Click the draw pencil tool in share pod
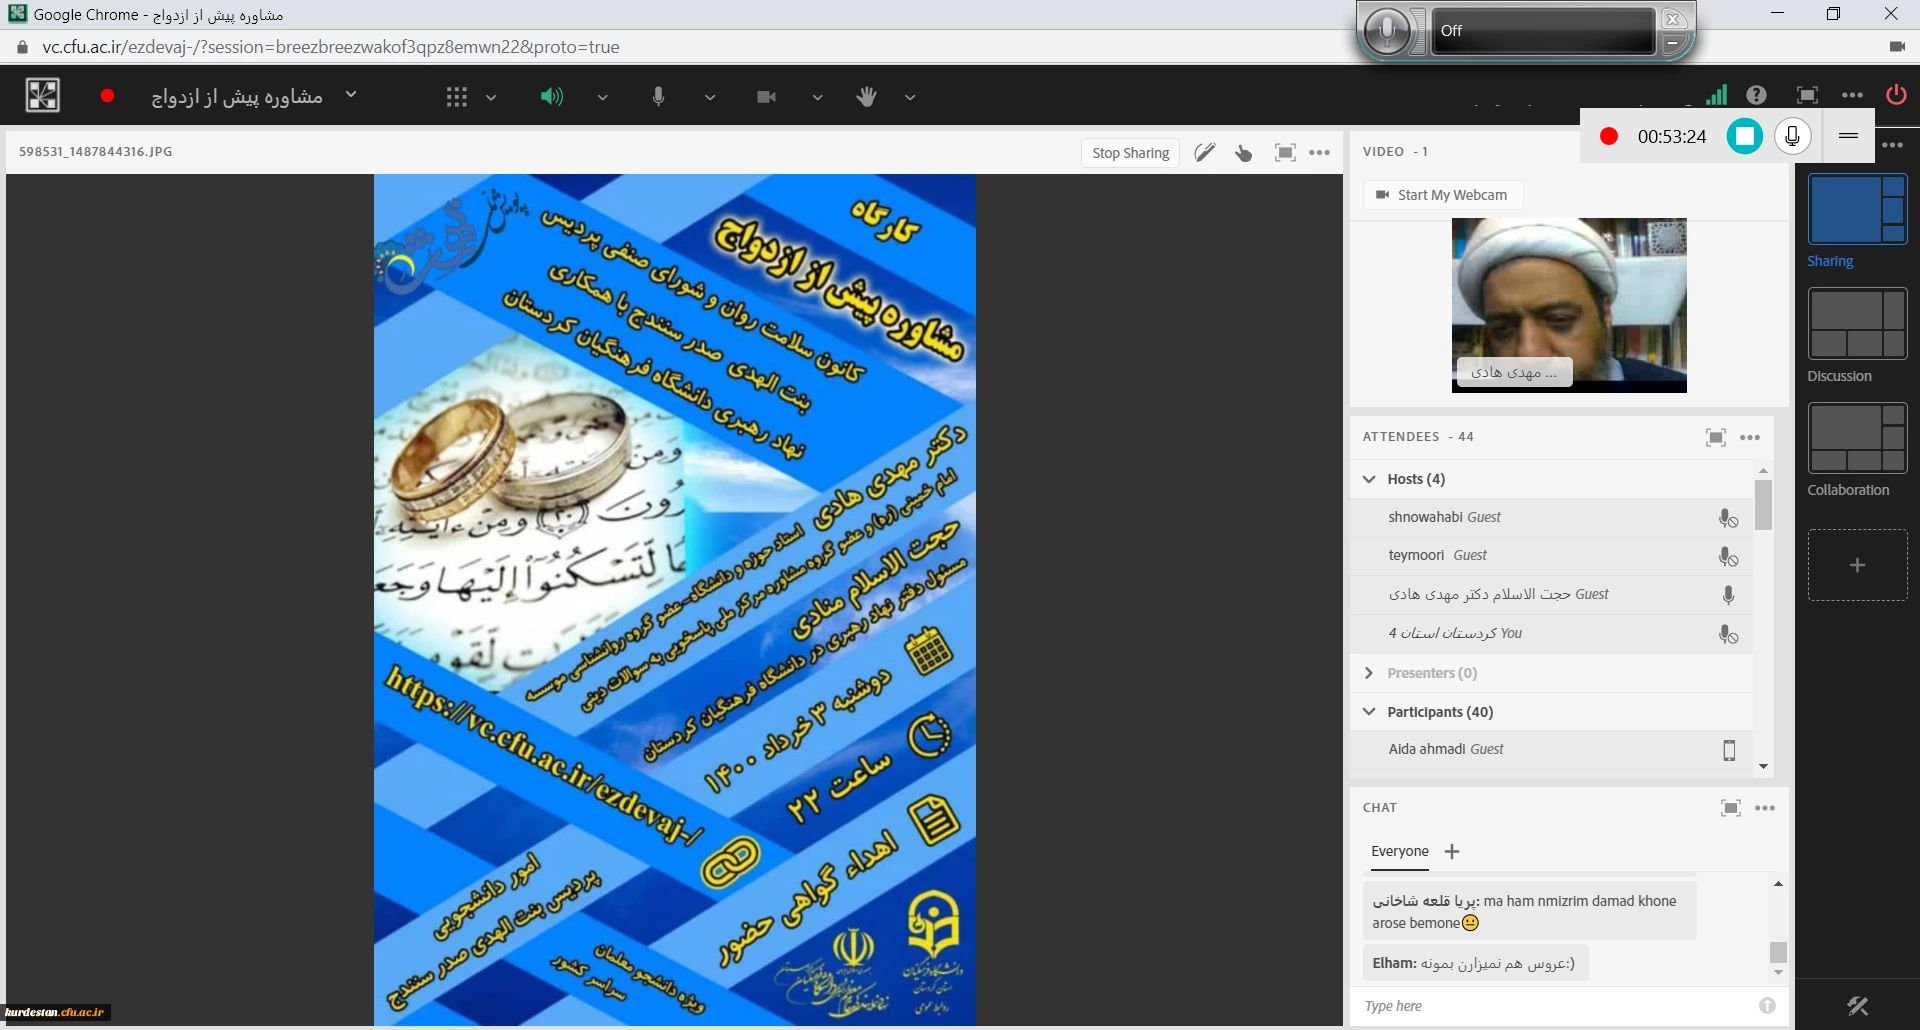Viewport: 1920px width, 1030px height. coord(1205,153)
